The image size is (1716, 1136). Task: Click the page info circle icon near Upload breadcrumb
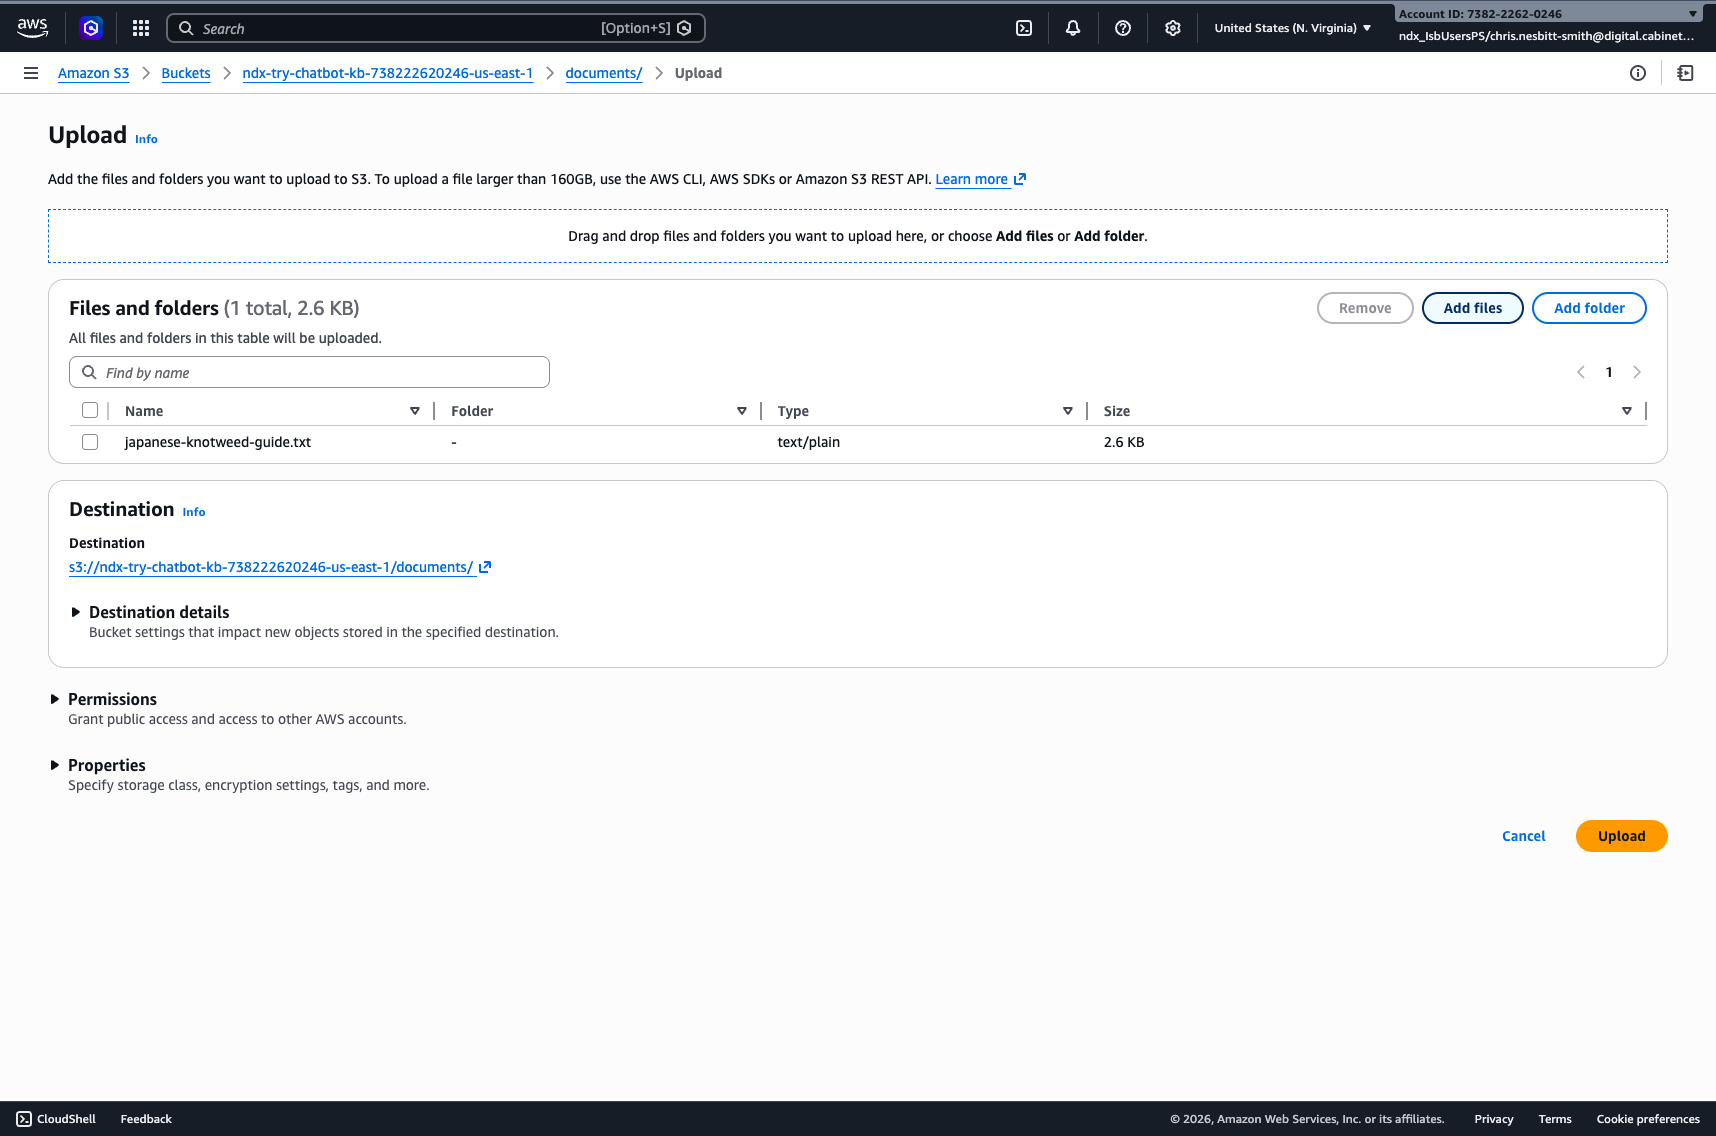[1637, 72]
